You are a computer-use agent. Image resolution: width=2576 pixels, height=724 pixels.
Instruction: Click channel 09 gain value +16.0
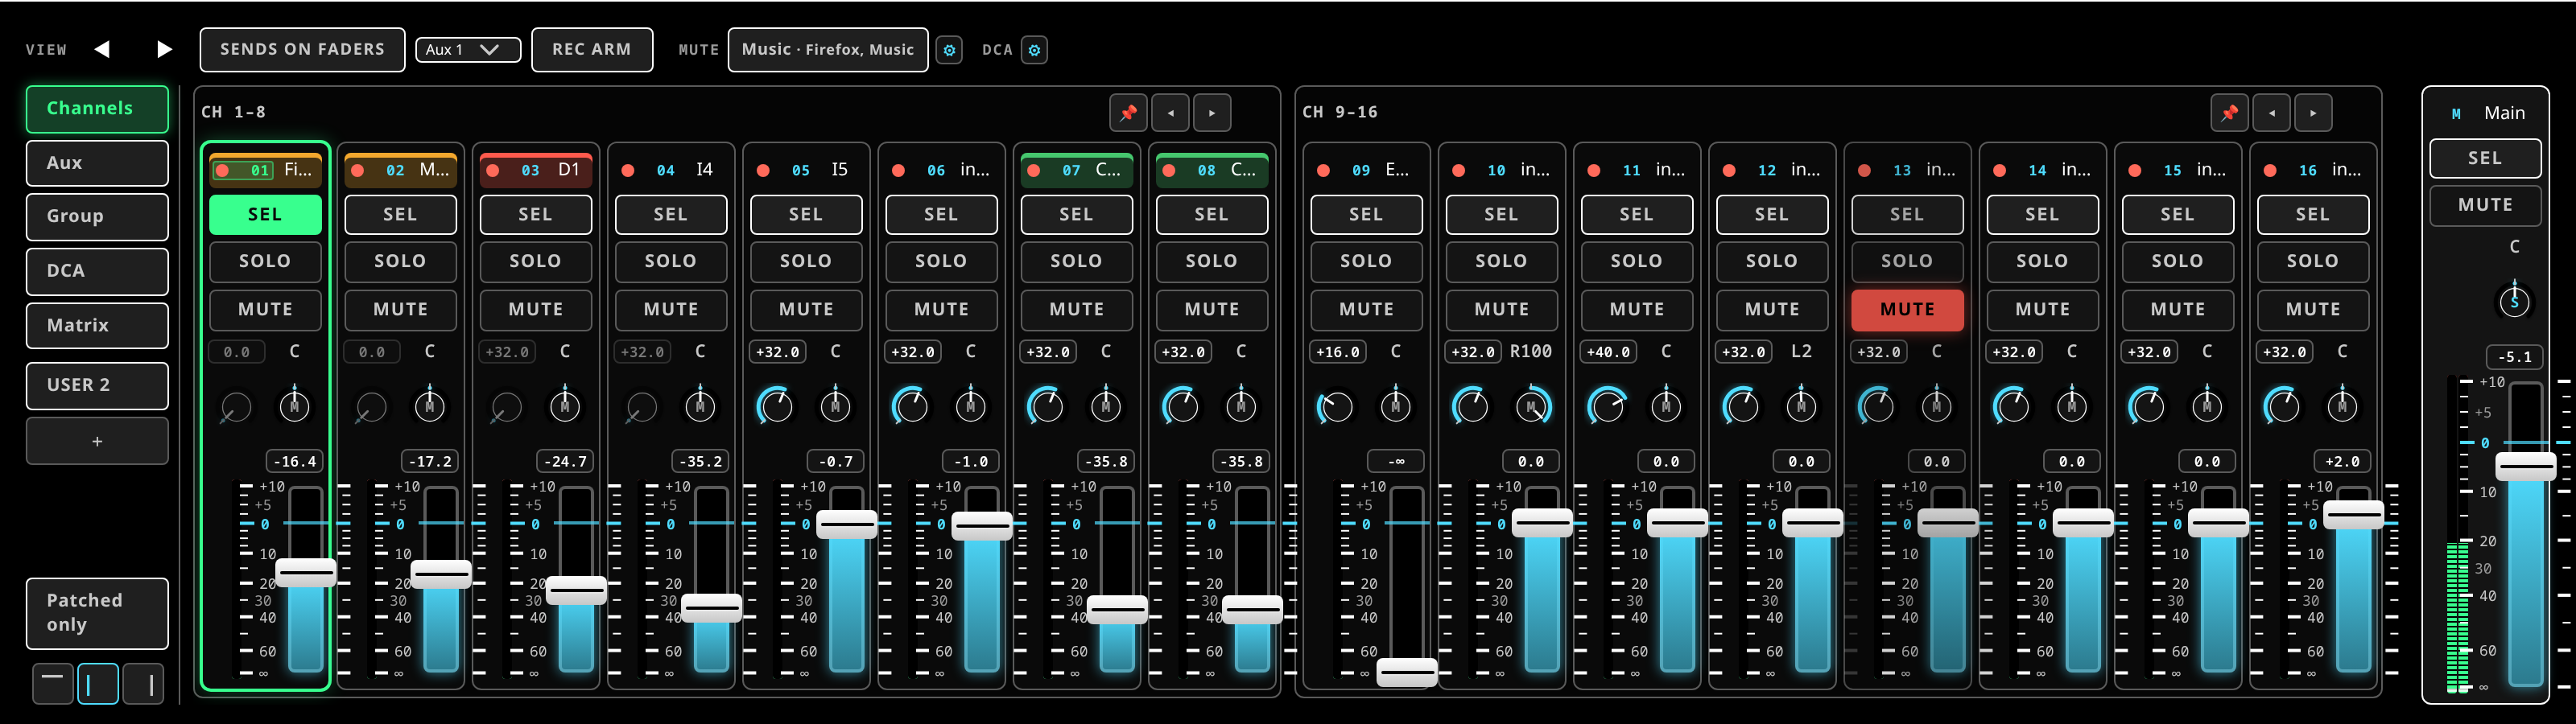point(1338,352)
